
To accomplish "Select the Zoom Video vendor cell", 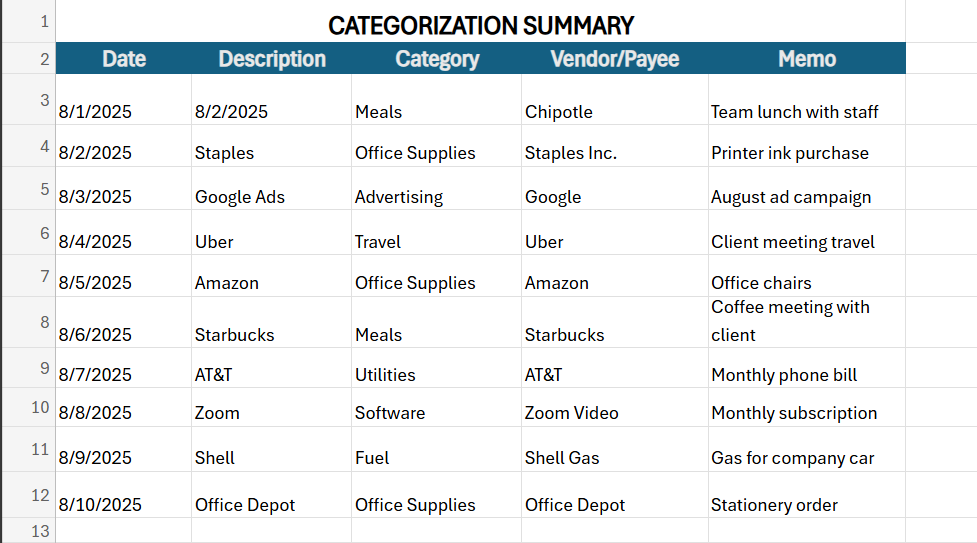I will click(x=572, y=413).
